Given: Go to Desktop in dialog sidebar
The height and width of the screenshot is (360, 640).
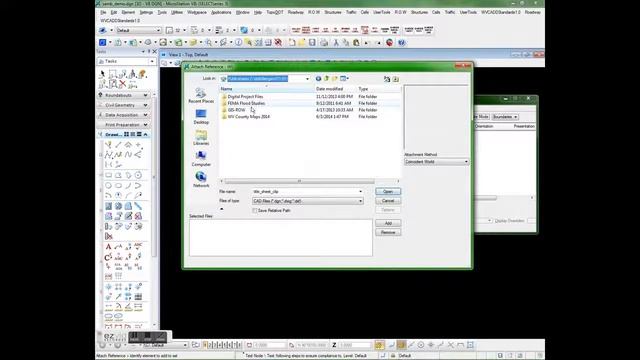Looking at the screenshot, I should point(201,117).
